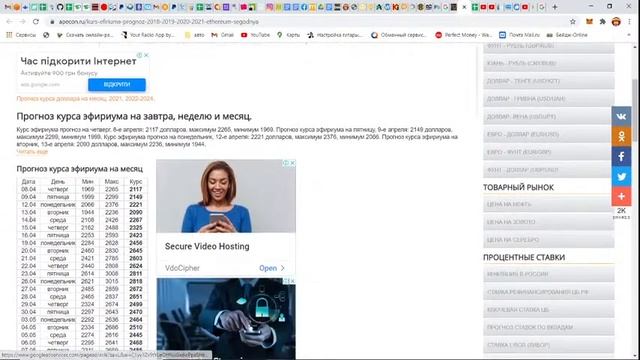Open more share options plus button
Viewport: 640px width, 360px height.
coord(621,196)
